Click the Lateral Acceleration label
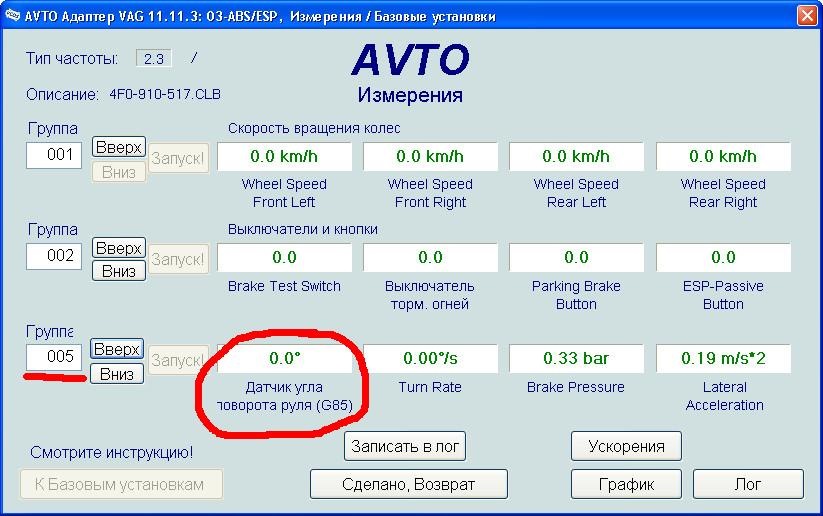This screenshot has height=516, width=823. [x=724, y=396]
